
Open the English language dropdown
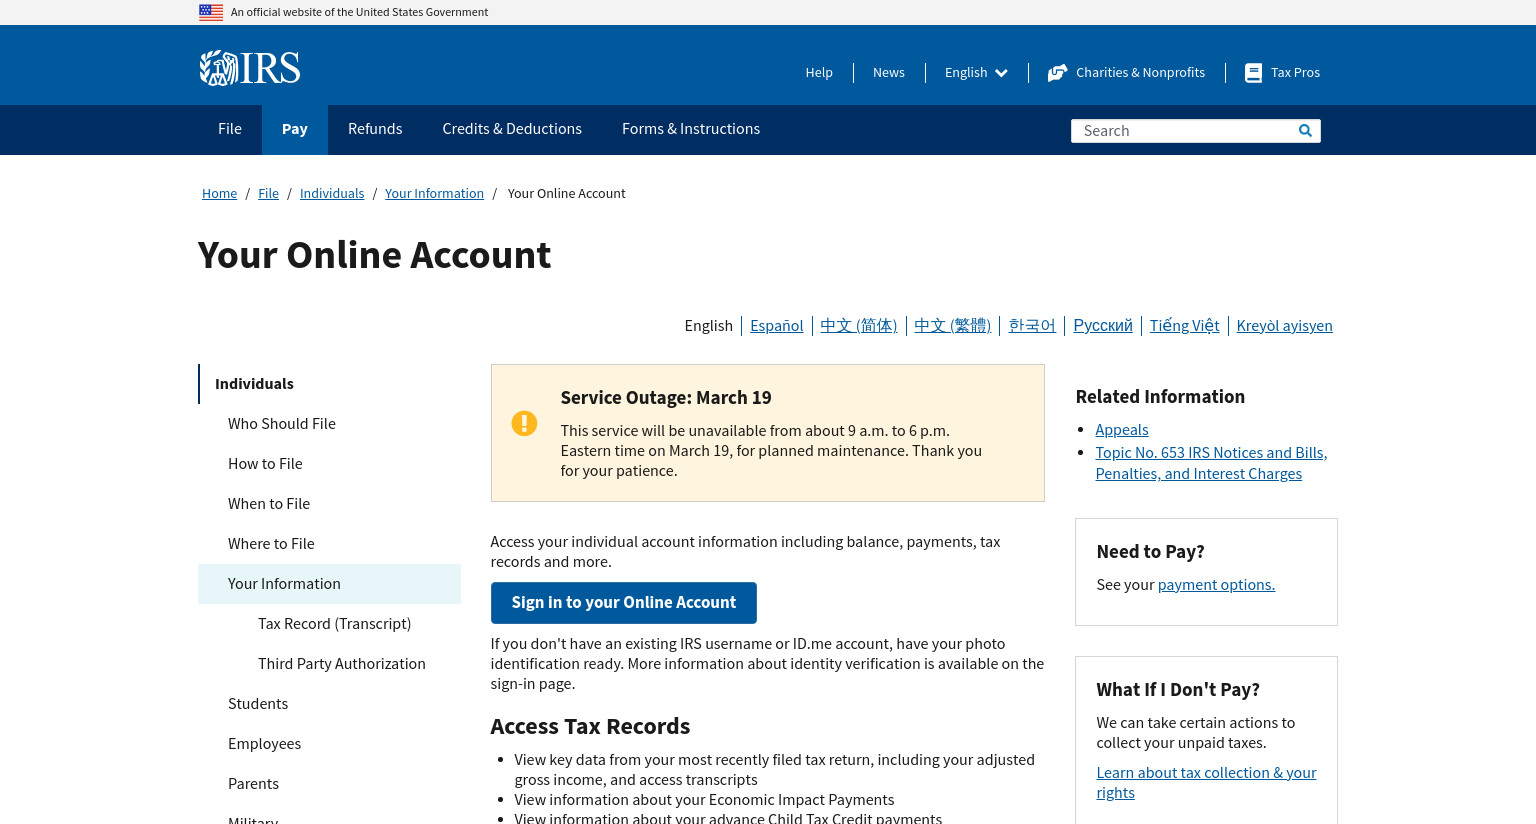tap(976, 73)
